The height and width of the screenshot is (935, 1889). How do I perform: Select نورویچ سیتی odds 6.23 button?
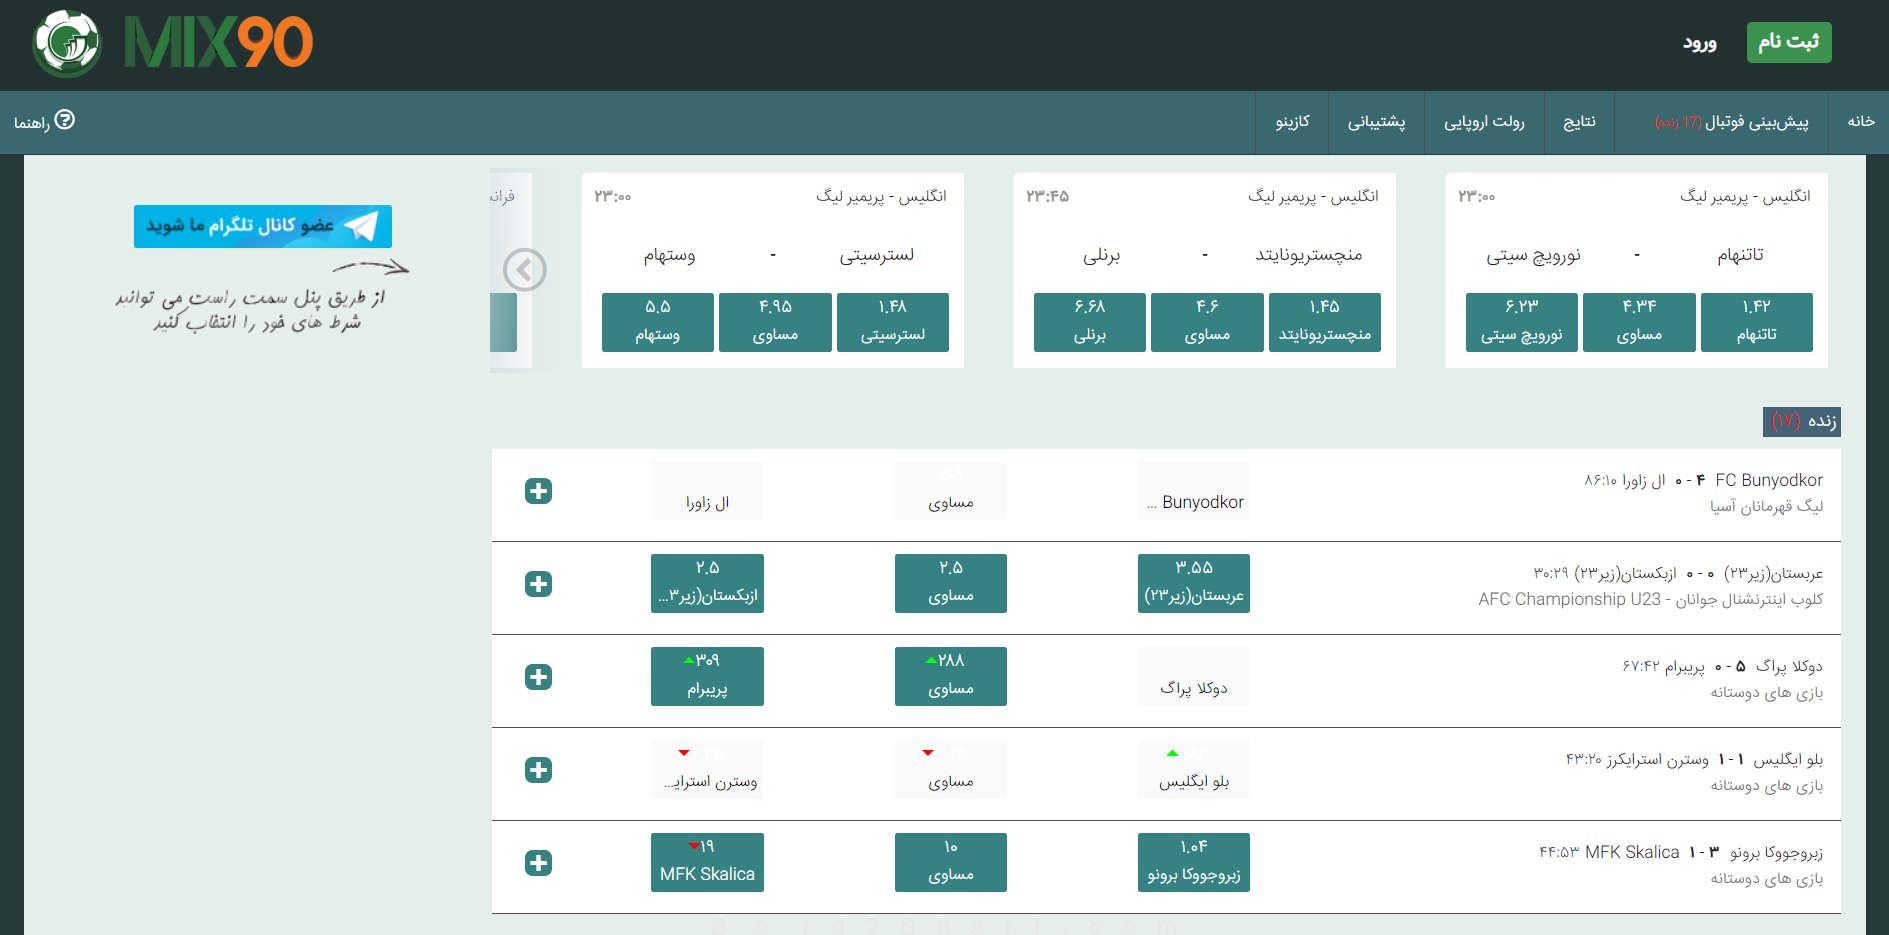(x=1521, y=322)
